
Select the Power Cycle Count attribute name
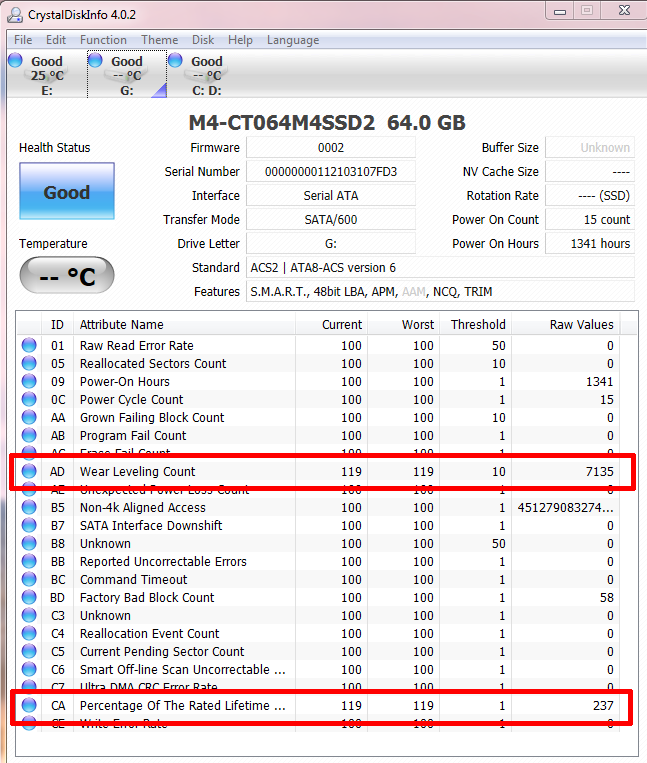(132, 400)
